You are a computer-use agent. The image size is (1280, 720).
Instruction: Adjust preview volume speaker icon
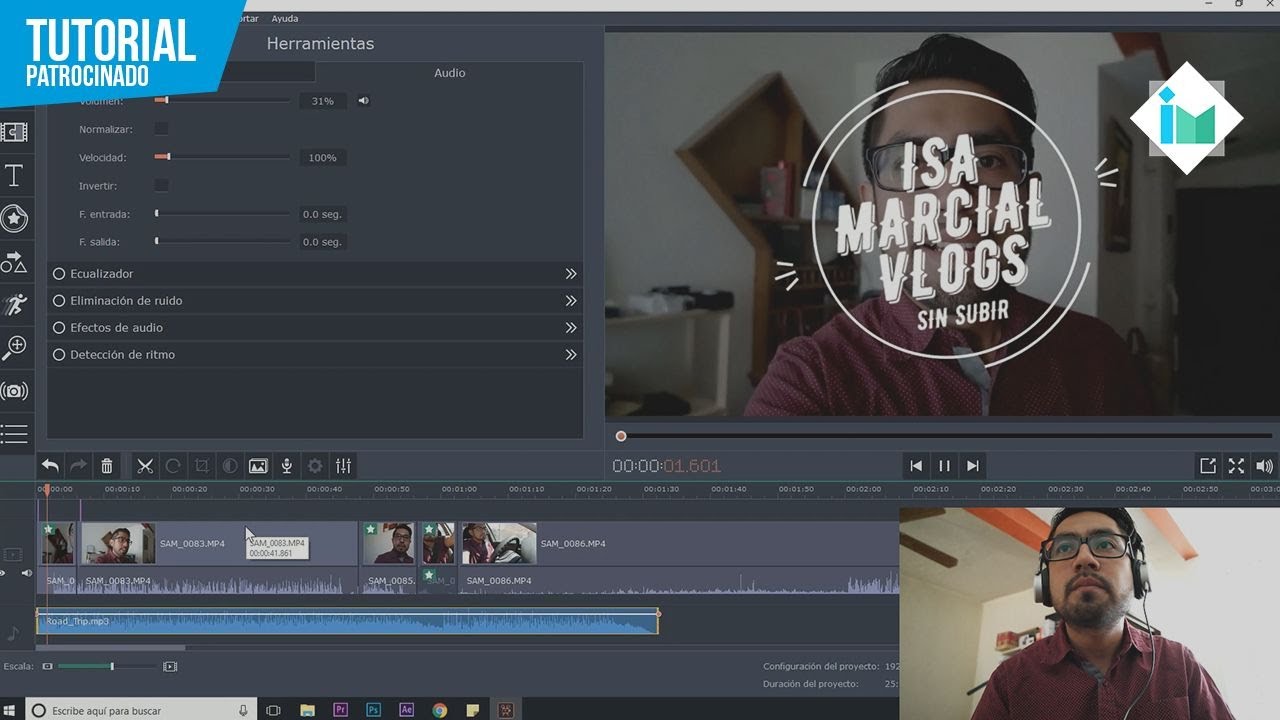tap(1265, 466)
